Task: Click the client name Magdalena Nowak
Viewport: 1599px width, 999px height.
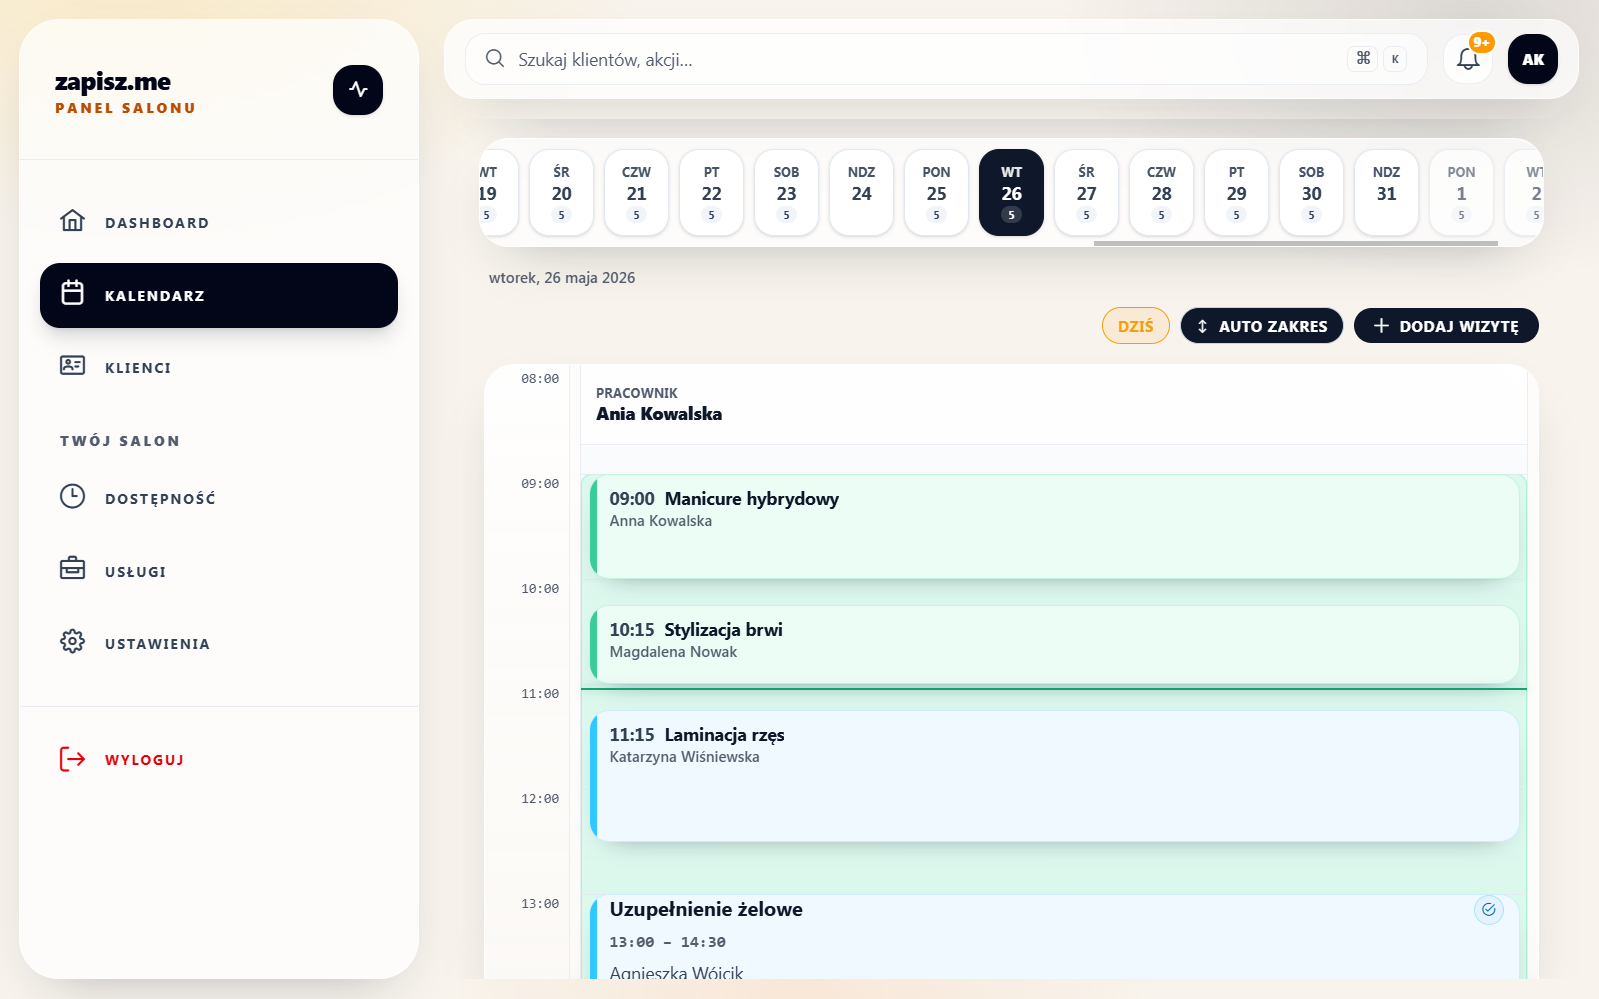Action: [673, 652]
